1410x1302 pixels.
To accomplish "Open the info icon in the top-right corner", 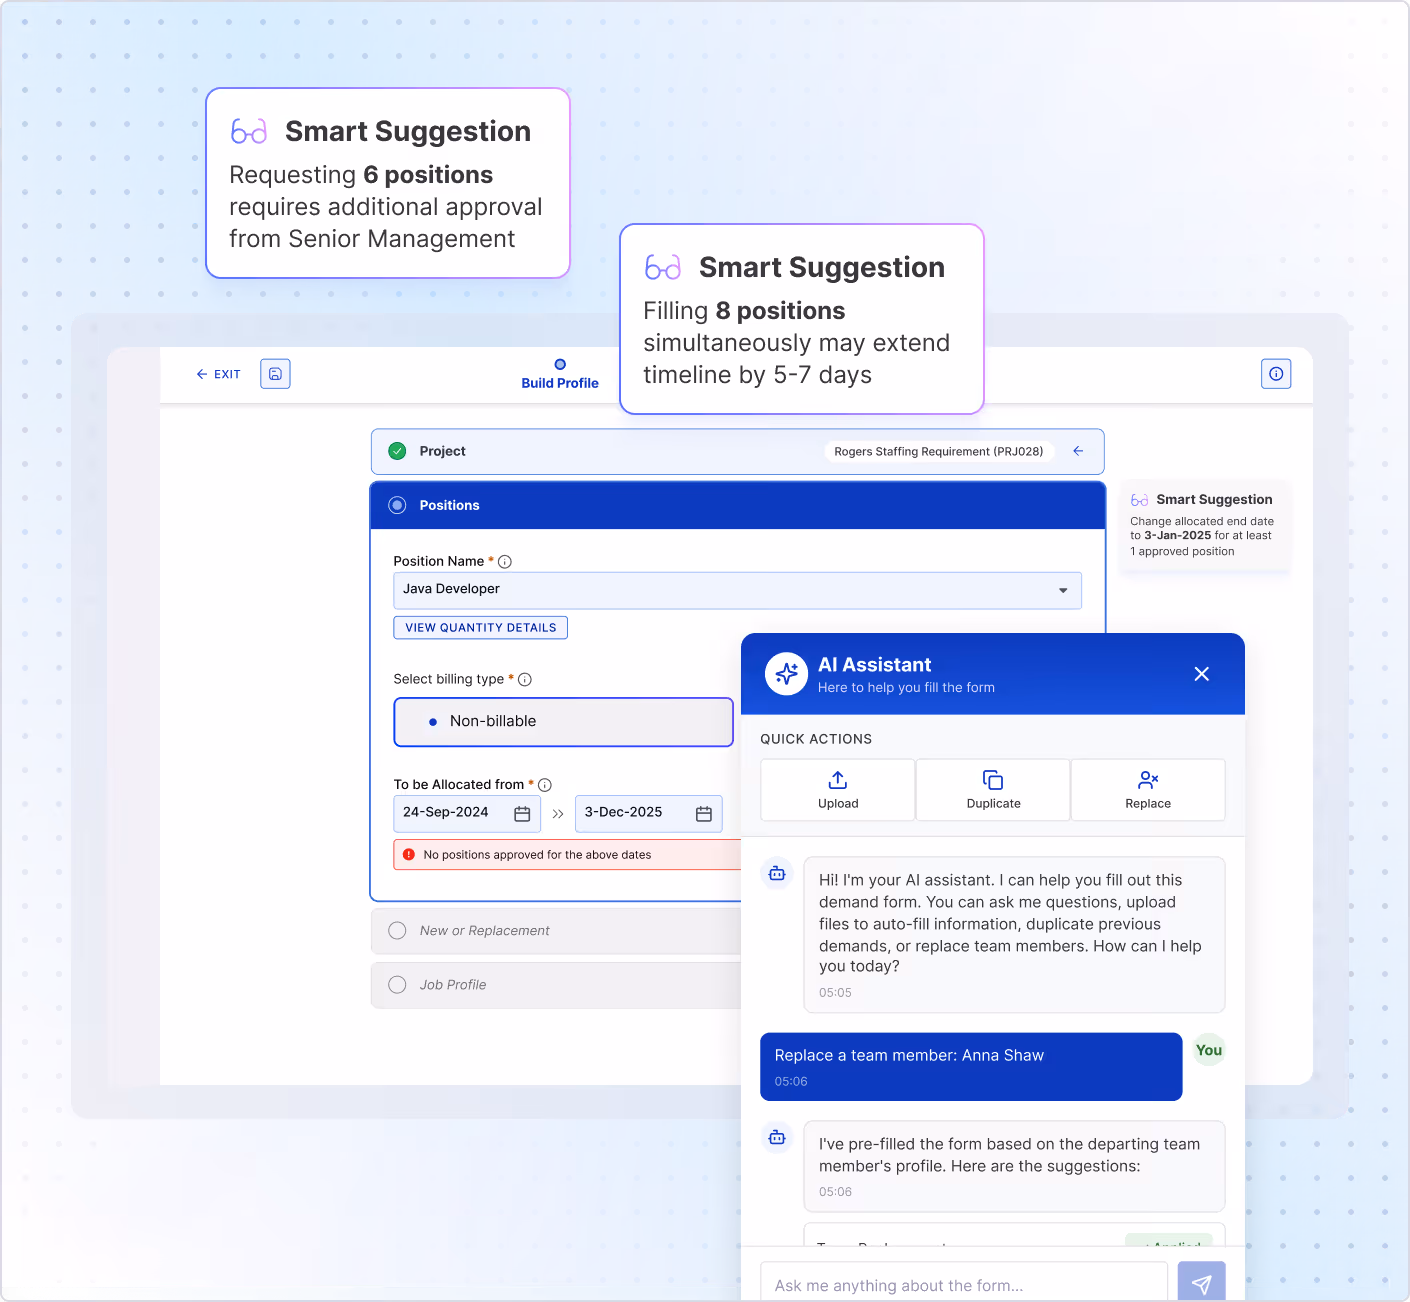I will [1276, 374].
